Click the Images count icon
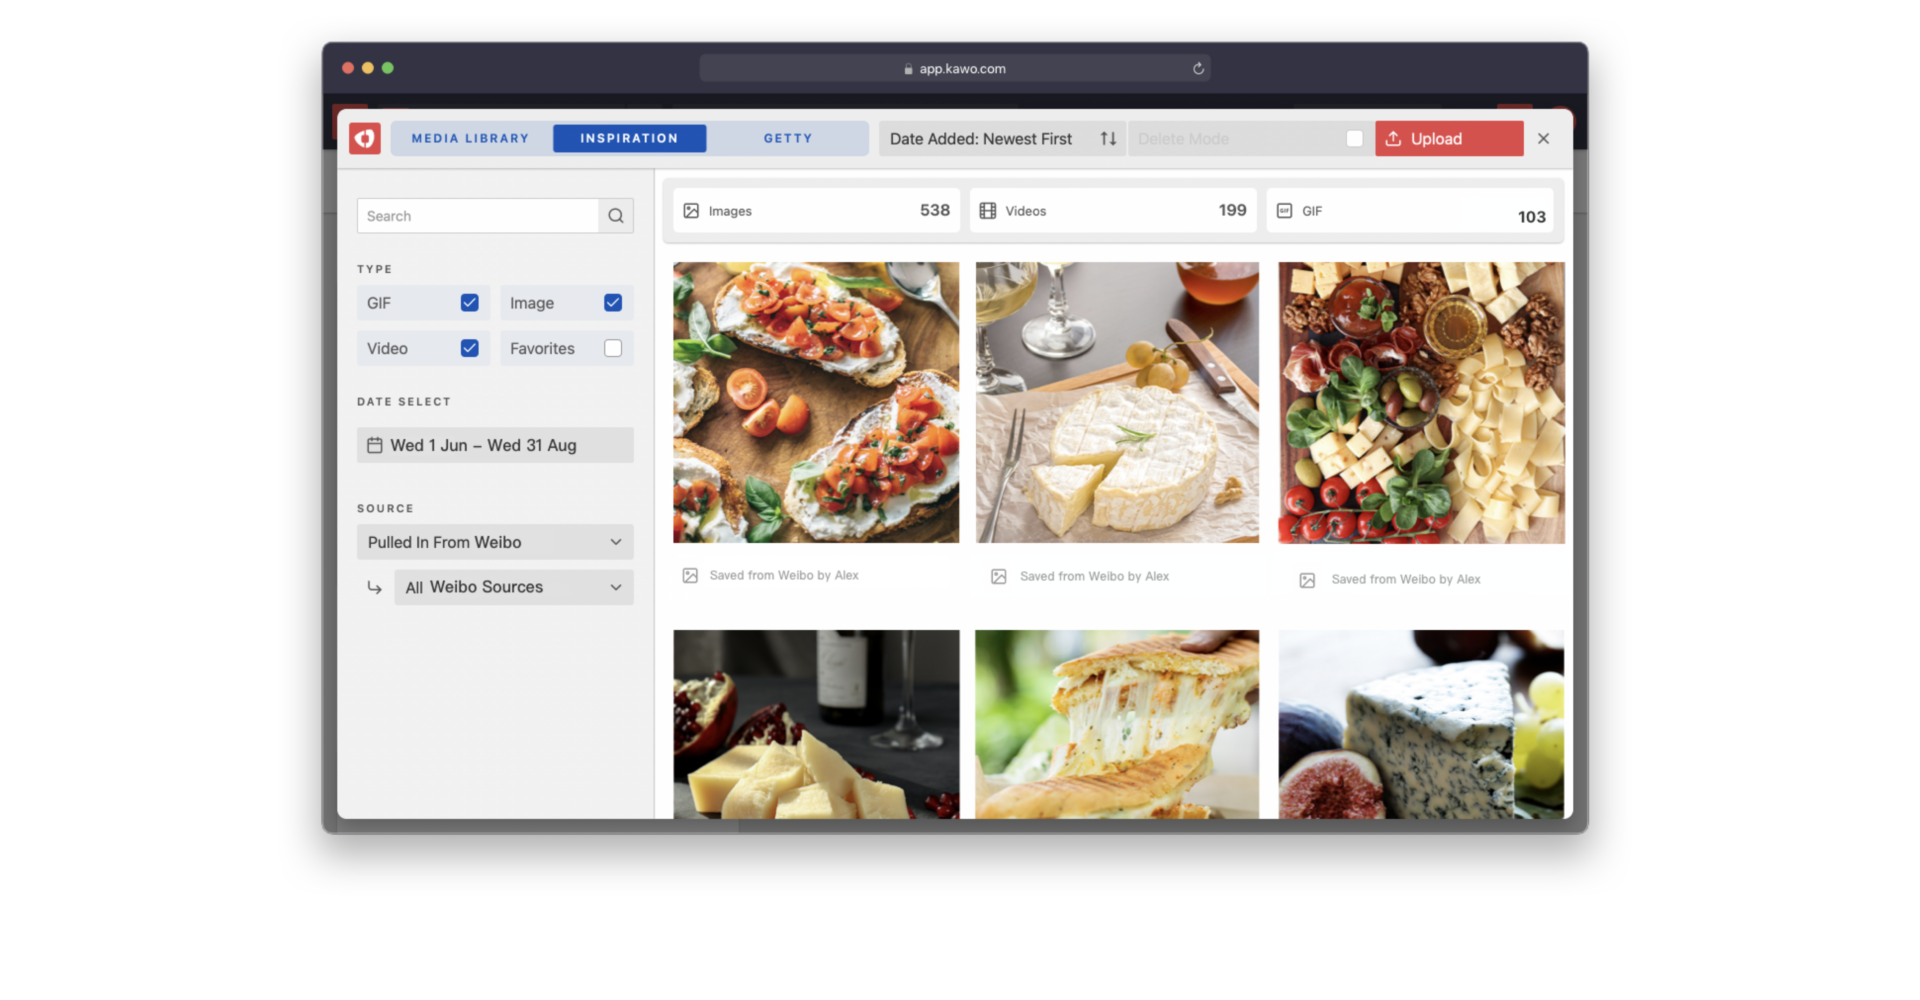The width and height of the screenshot is (1920, 1000). 691,210
